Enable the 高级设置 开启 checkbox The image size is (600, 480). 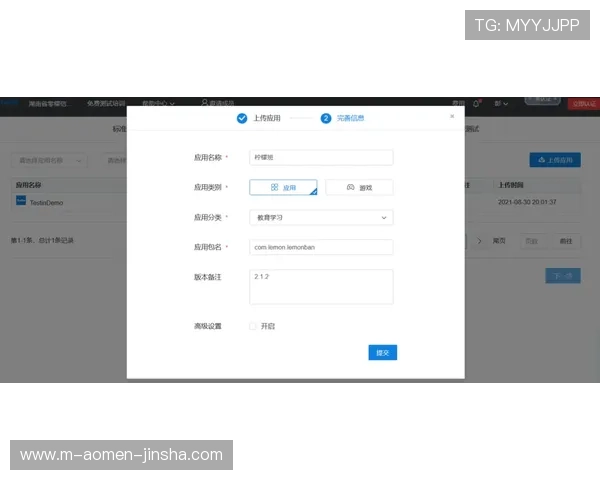click(x=253, y=326)
